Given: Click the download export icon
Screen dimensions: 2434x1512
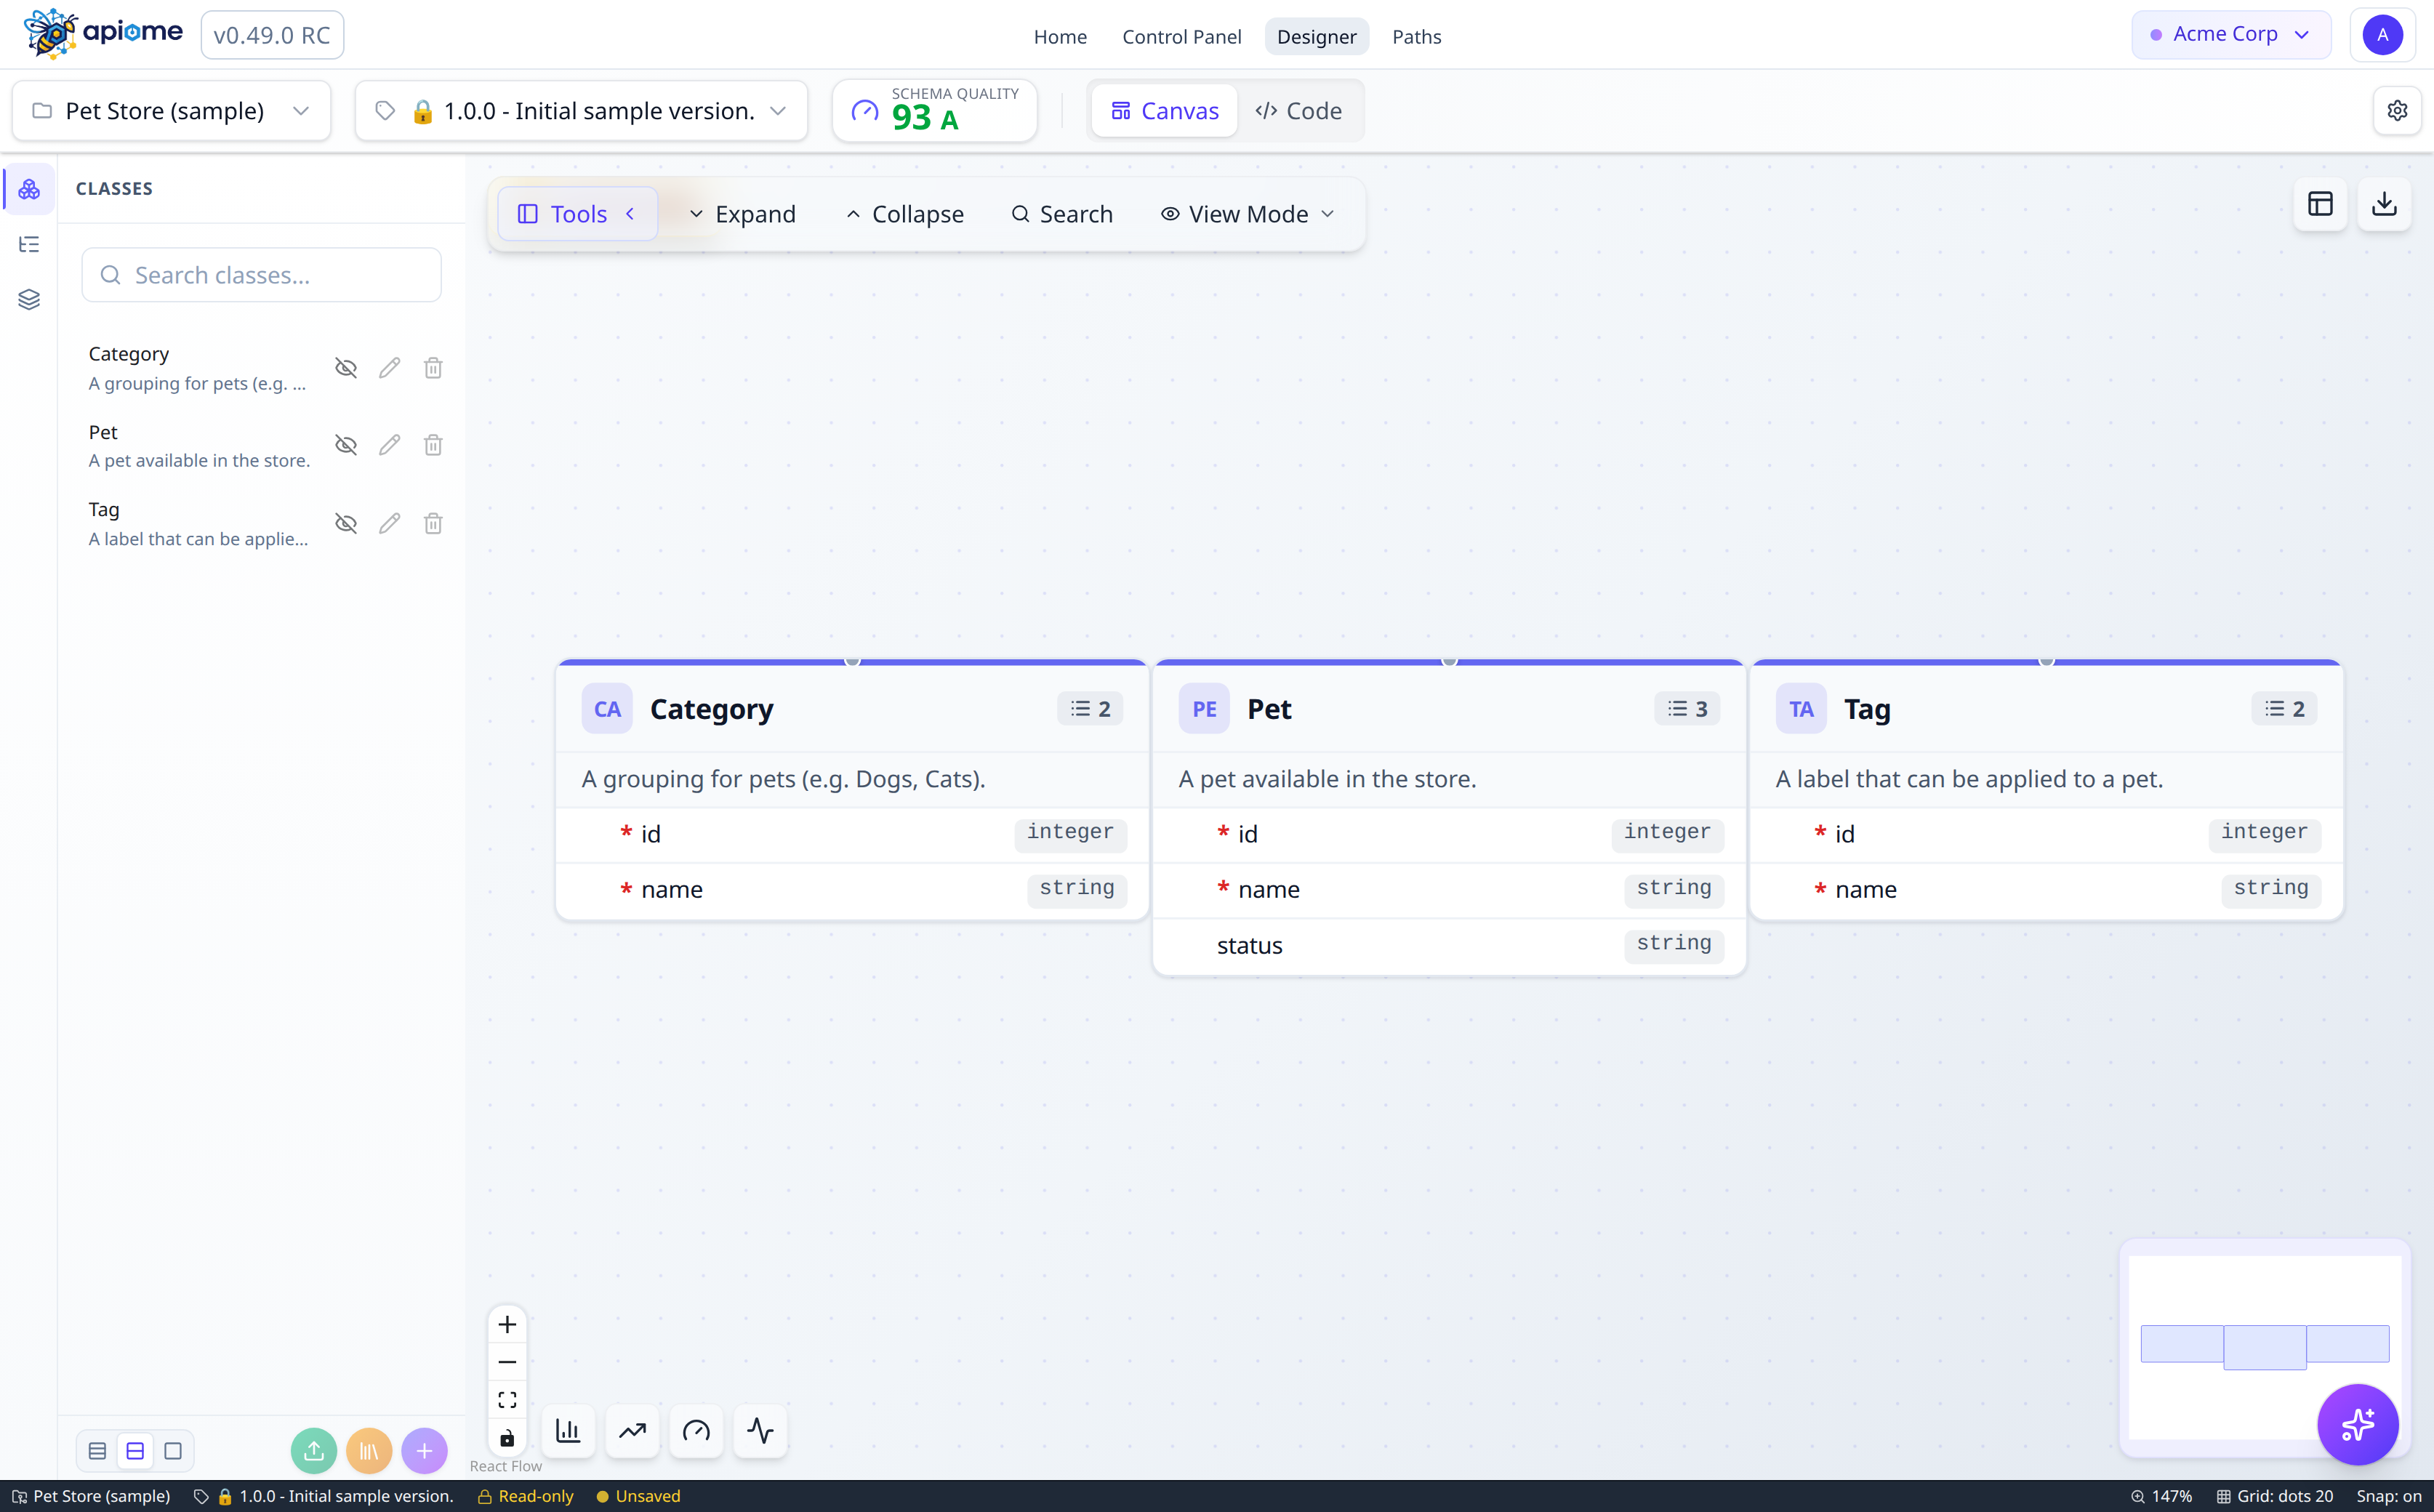Looking at the screenshot, I should pyautogui.click(x=2384, y=204).
